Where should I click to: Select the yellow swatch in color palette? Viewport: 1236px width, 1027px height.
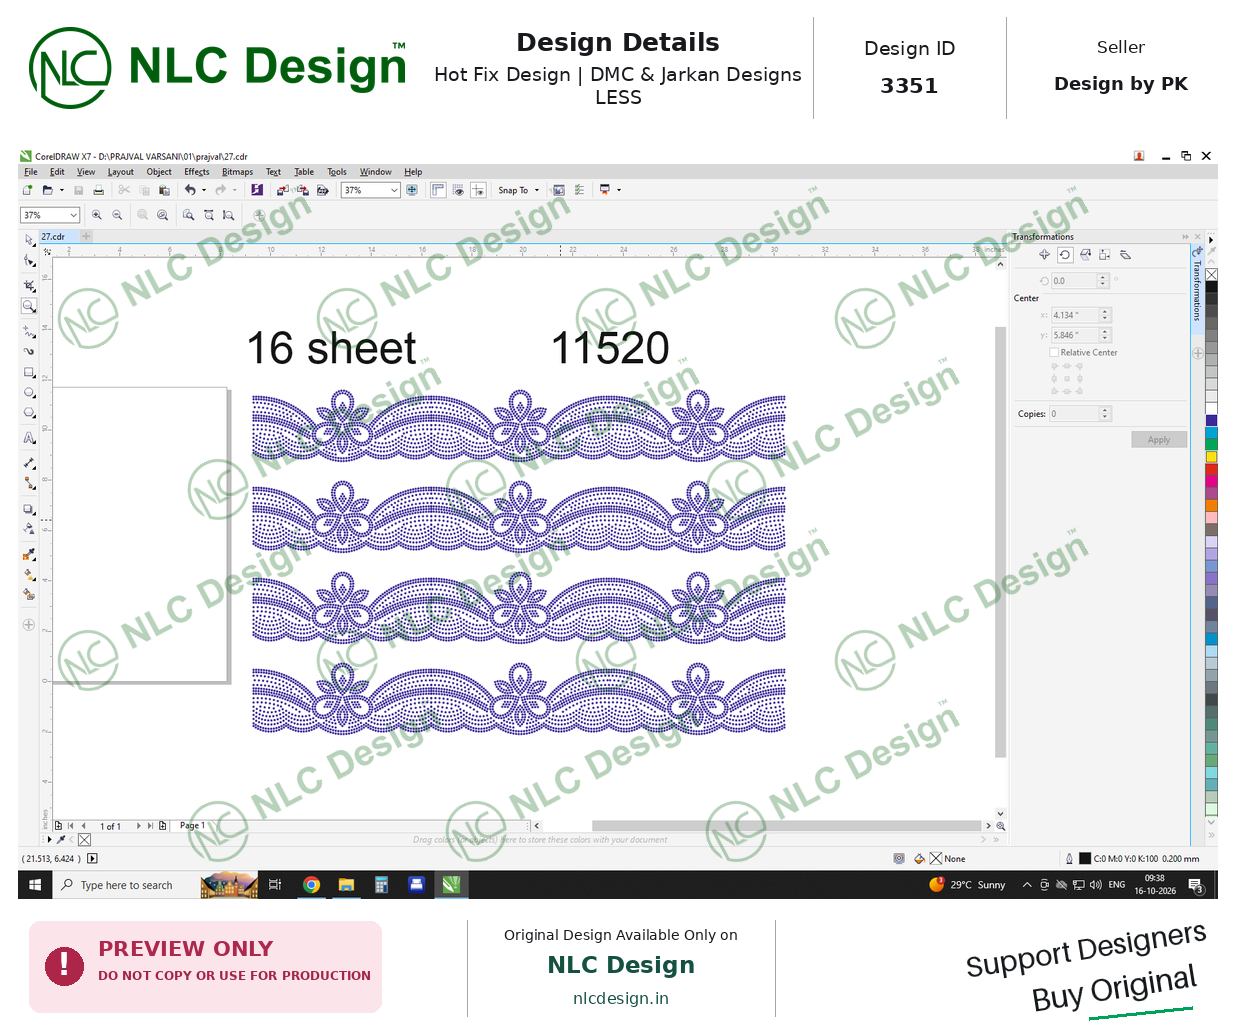tap(1211, 457)
